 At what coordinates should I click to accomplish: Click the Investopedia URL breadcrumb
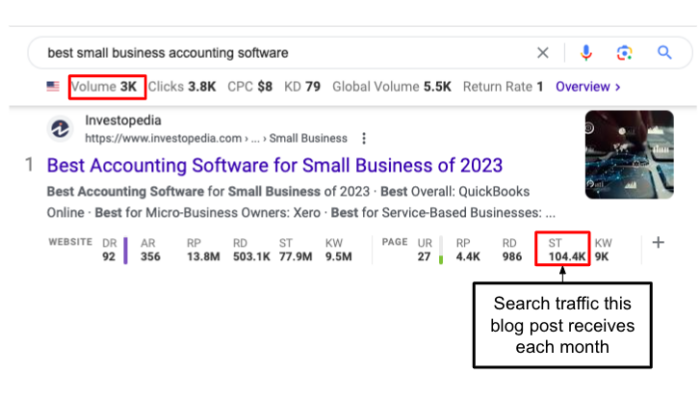(x=215, y=138)
